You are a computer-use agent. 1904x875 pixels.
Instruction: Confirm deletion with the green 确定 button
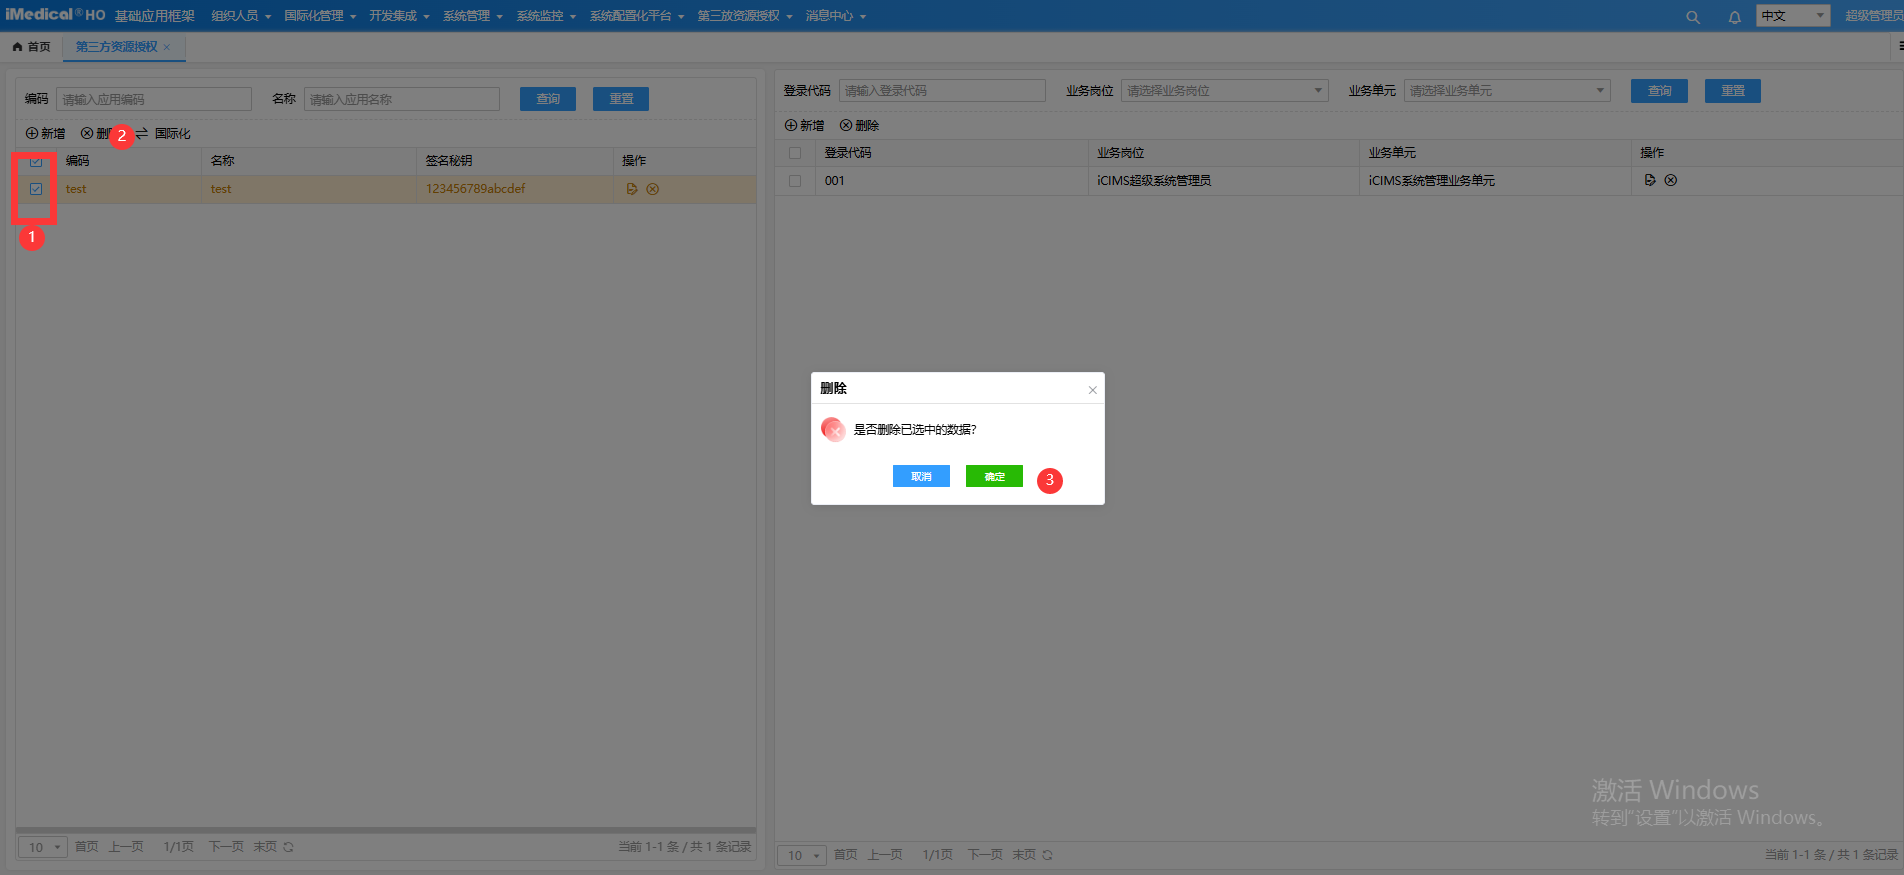point(994,477)
